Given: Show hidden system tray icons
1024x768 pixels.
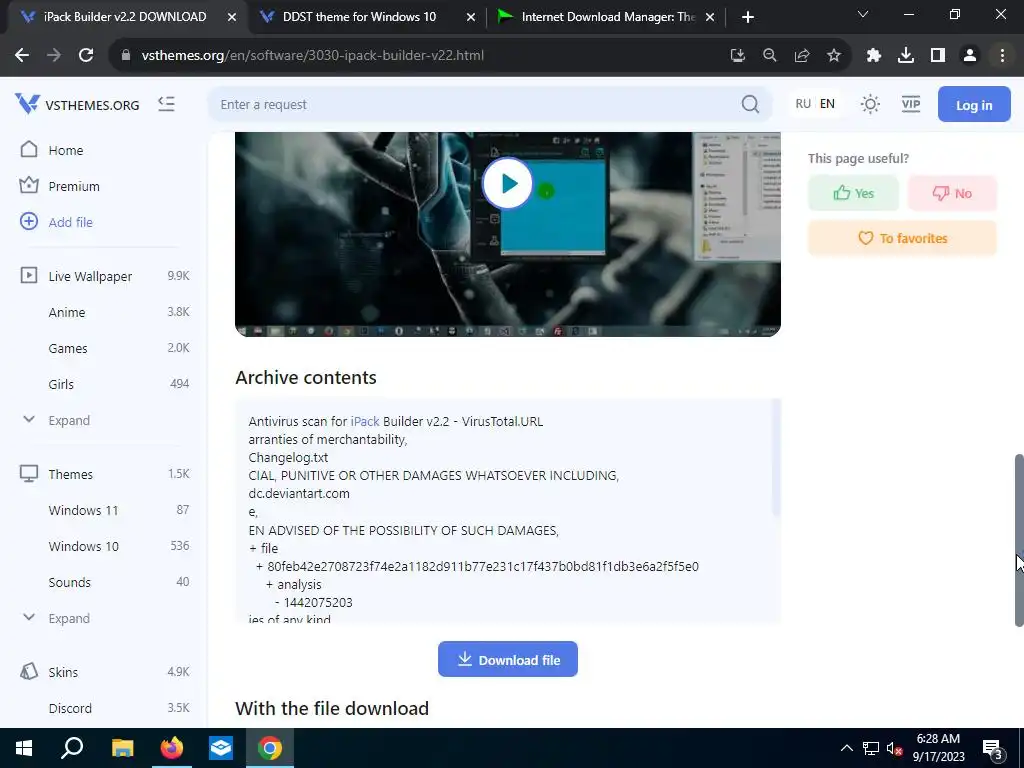Looking at the screenshot, I should point(846,748).
